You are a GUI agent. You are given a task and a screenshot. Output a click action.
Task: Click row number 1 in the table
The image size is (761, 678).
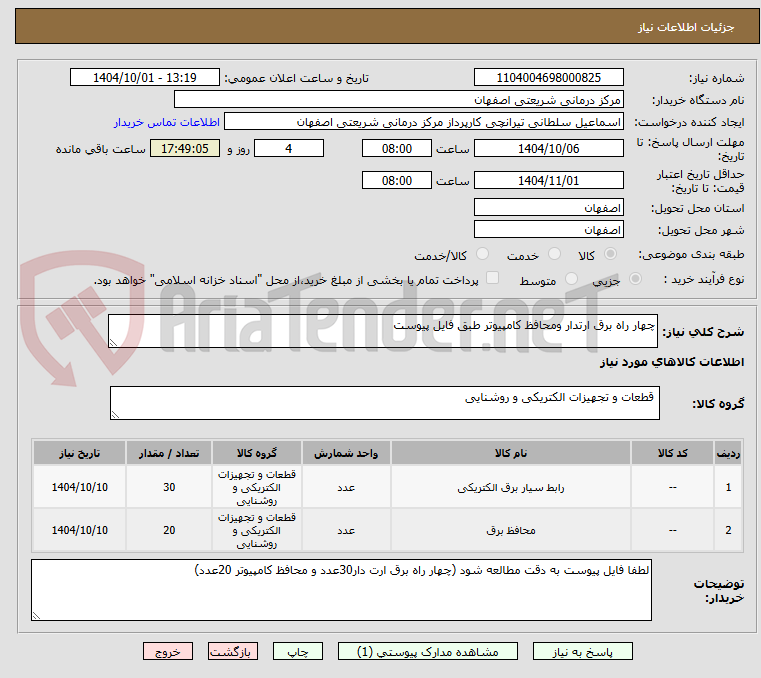tap(728, 487)
